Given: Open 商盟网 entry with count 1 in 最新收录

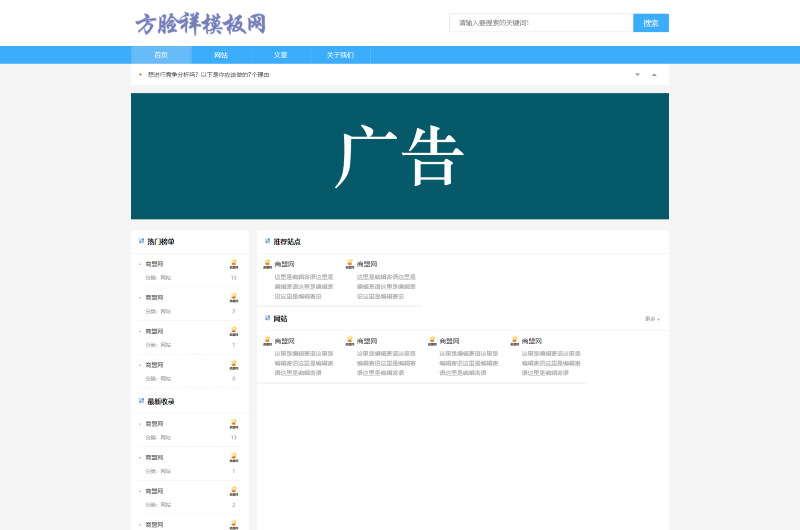Looking at the screenshot, I should (x=155, y=457).
